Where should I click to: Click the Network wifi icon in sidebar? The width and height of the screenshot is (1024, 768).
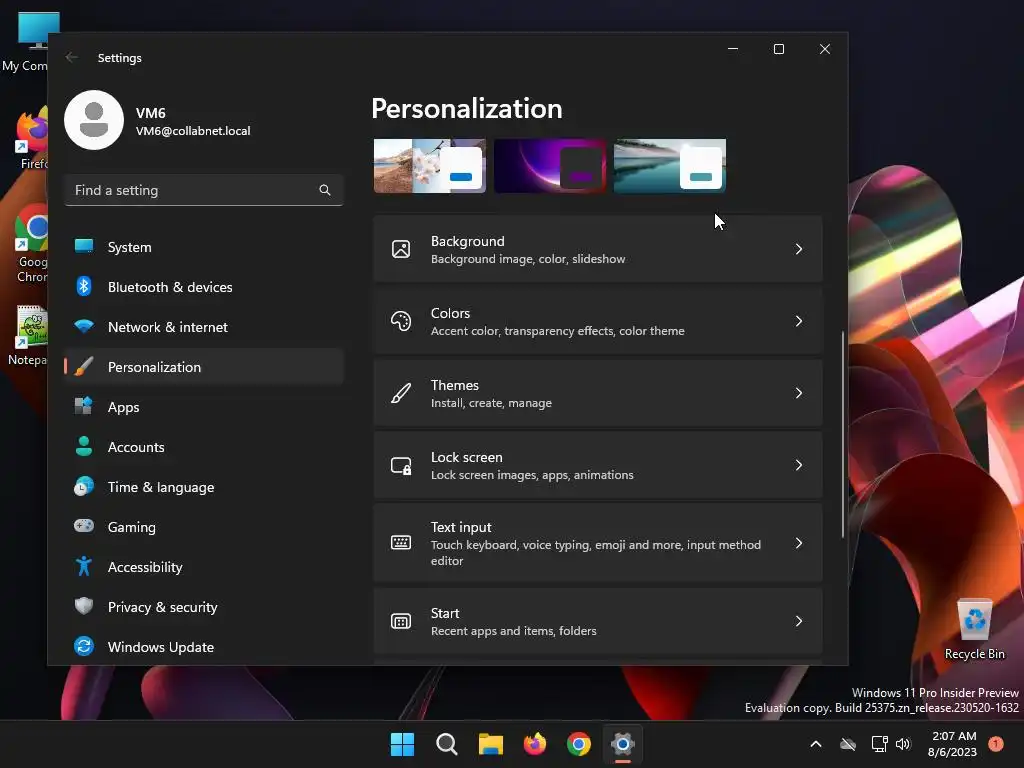point(84,326)
